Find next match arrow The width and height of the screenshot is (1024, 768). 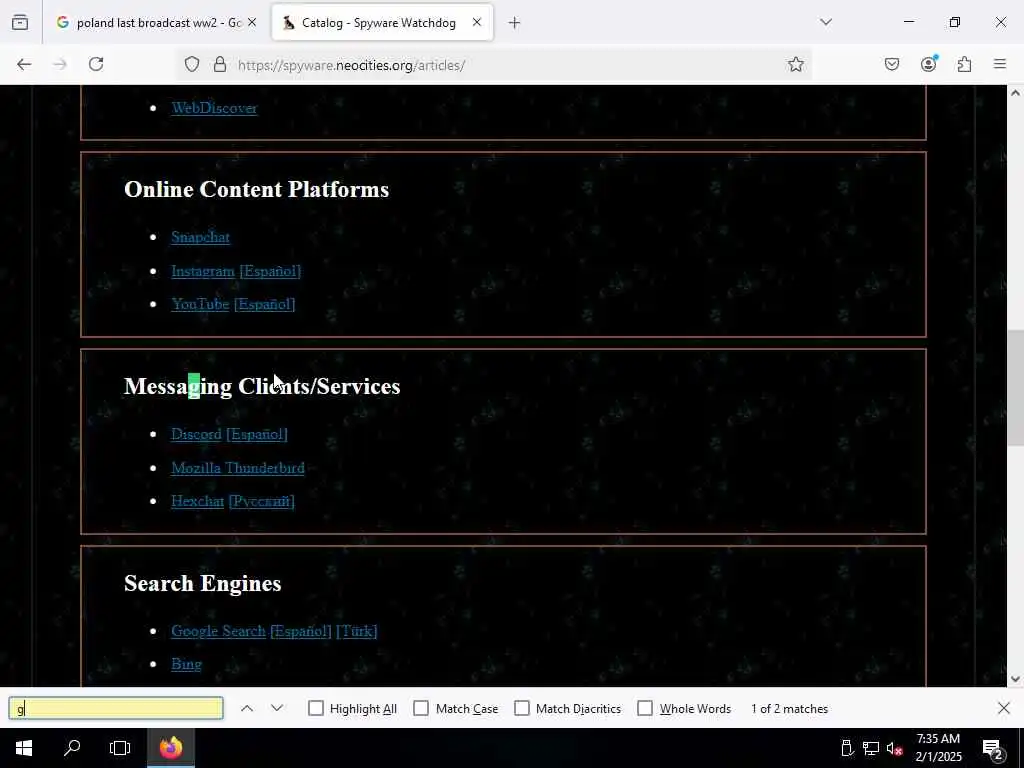pos(277,709)
